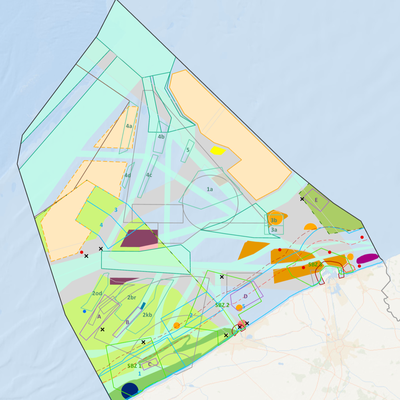
Task: Click the zone label 4b
Action: click(x=161, y=137)
